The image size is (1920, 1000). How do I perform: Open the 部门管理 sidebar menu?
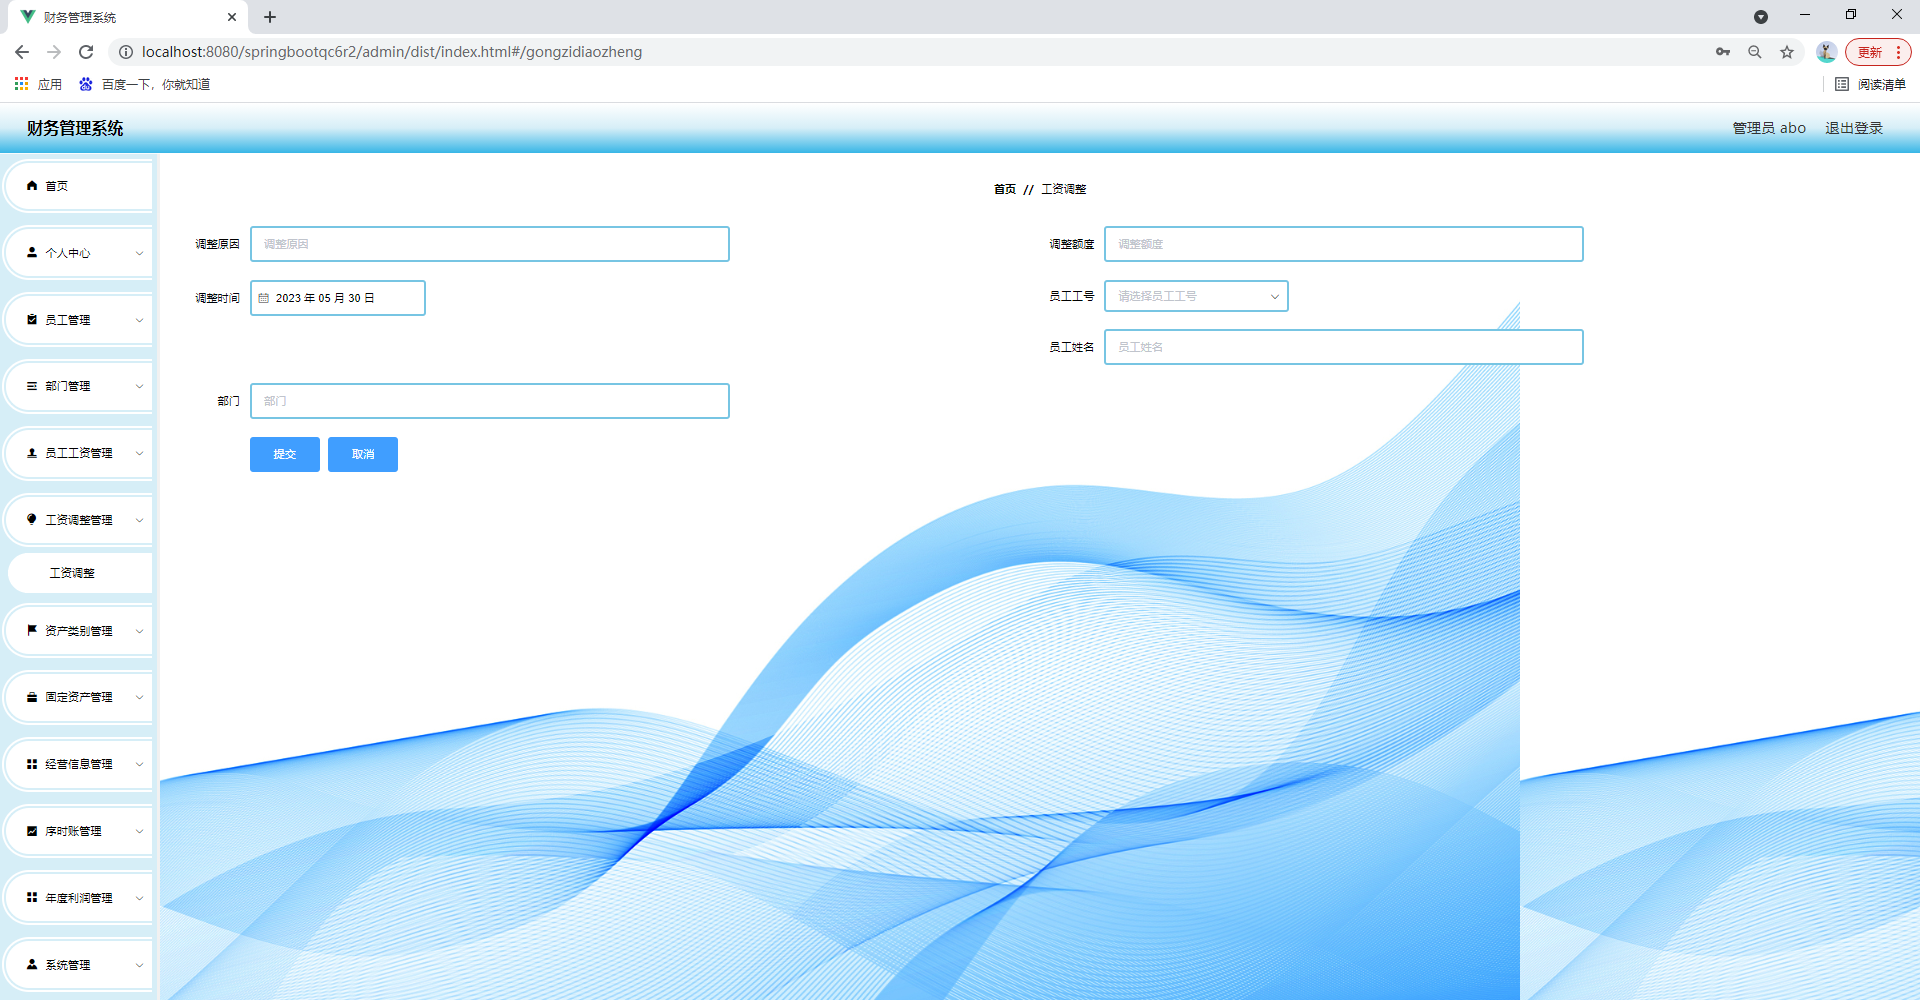tap(79, 386)
